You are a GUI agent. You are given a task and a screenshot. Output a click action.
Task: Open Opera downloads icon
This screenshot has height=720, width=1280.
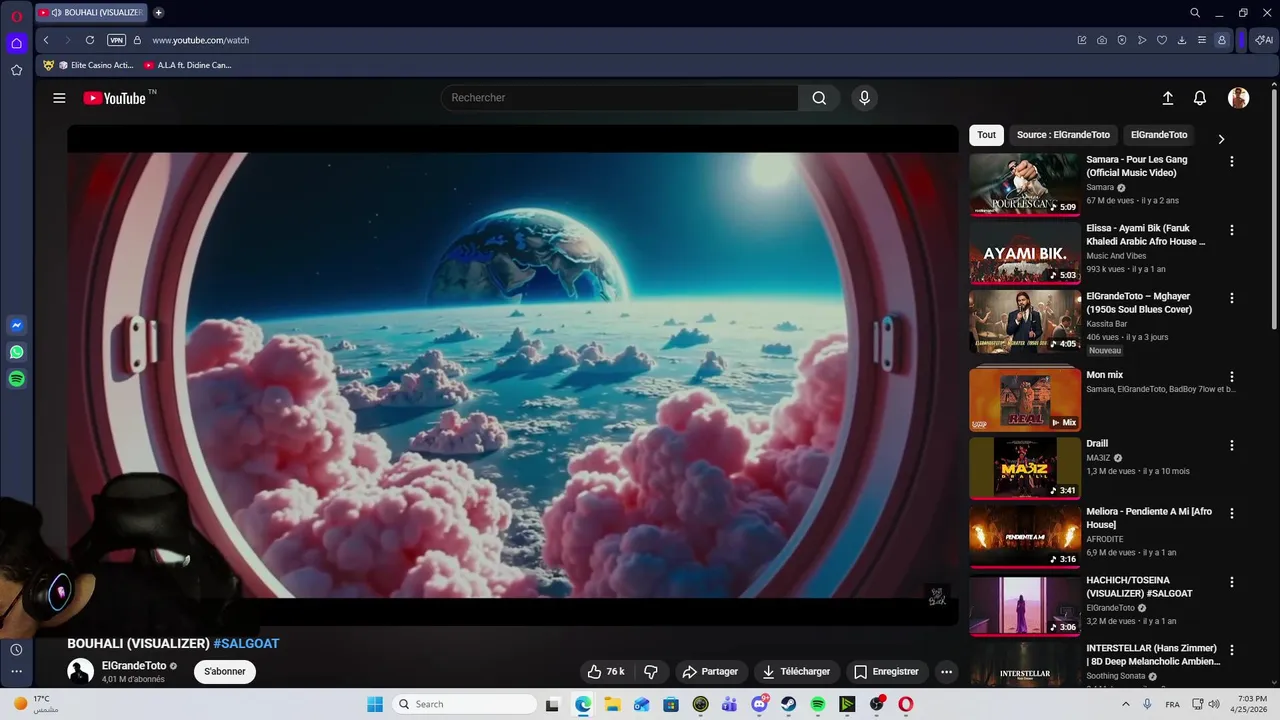point(1181,40)
